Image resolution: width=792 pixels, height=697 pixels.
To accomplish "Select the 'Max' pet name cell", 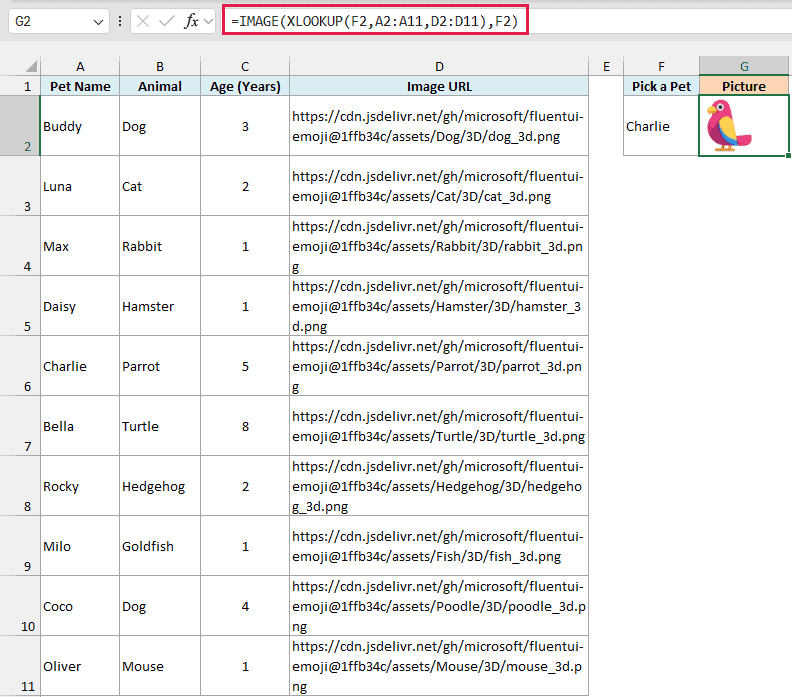I will coord(80,246).
